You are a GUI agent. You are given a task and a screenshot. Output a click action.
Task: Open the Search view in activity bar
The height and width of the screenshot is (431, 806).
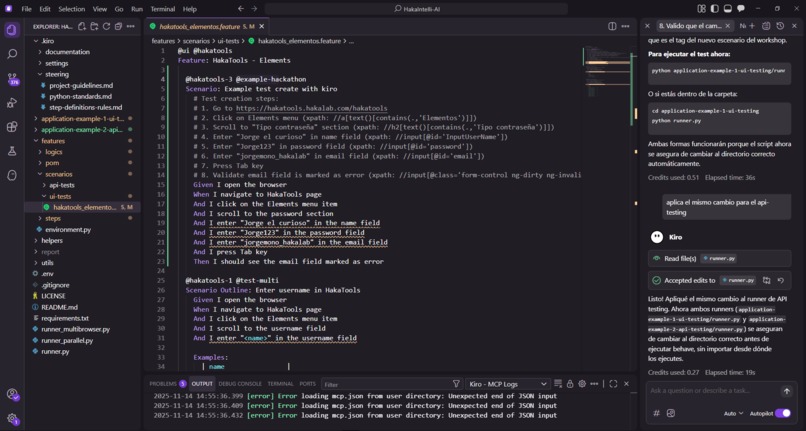(12, 54)
